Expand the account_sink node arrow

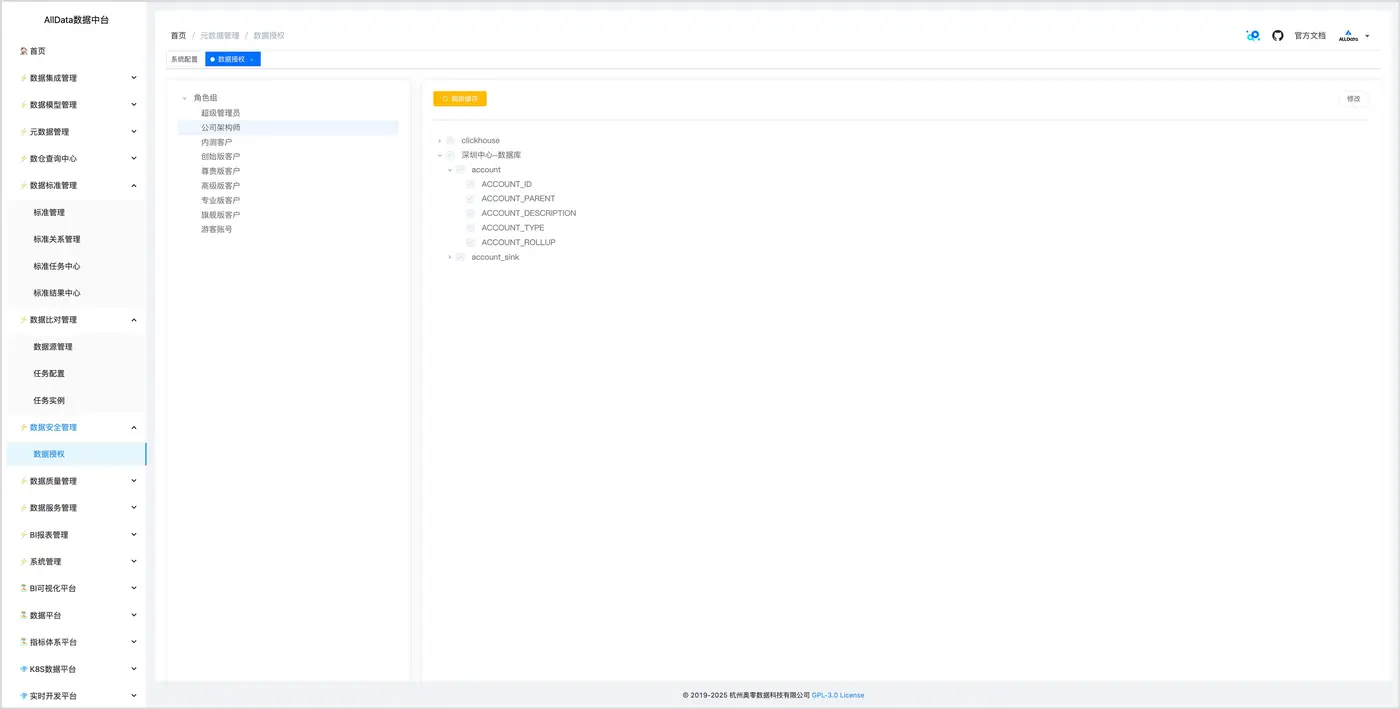pyautogui.click(x=450, y=257)
